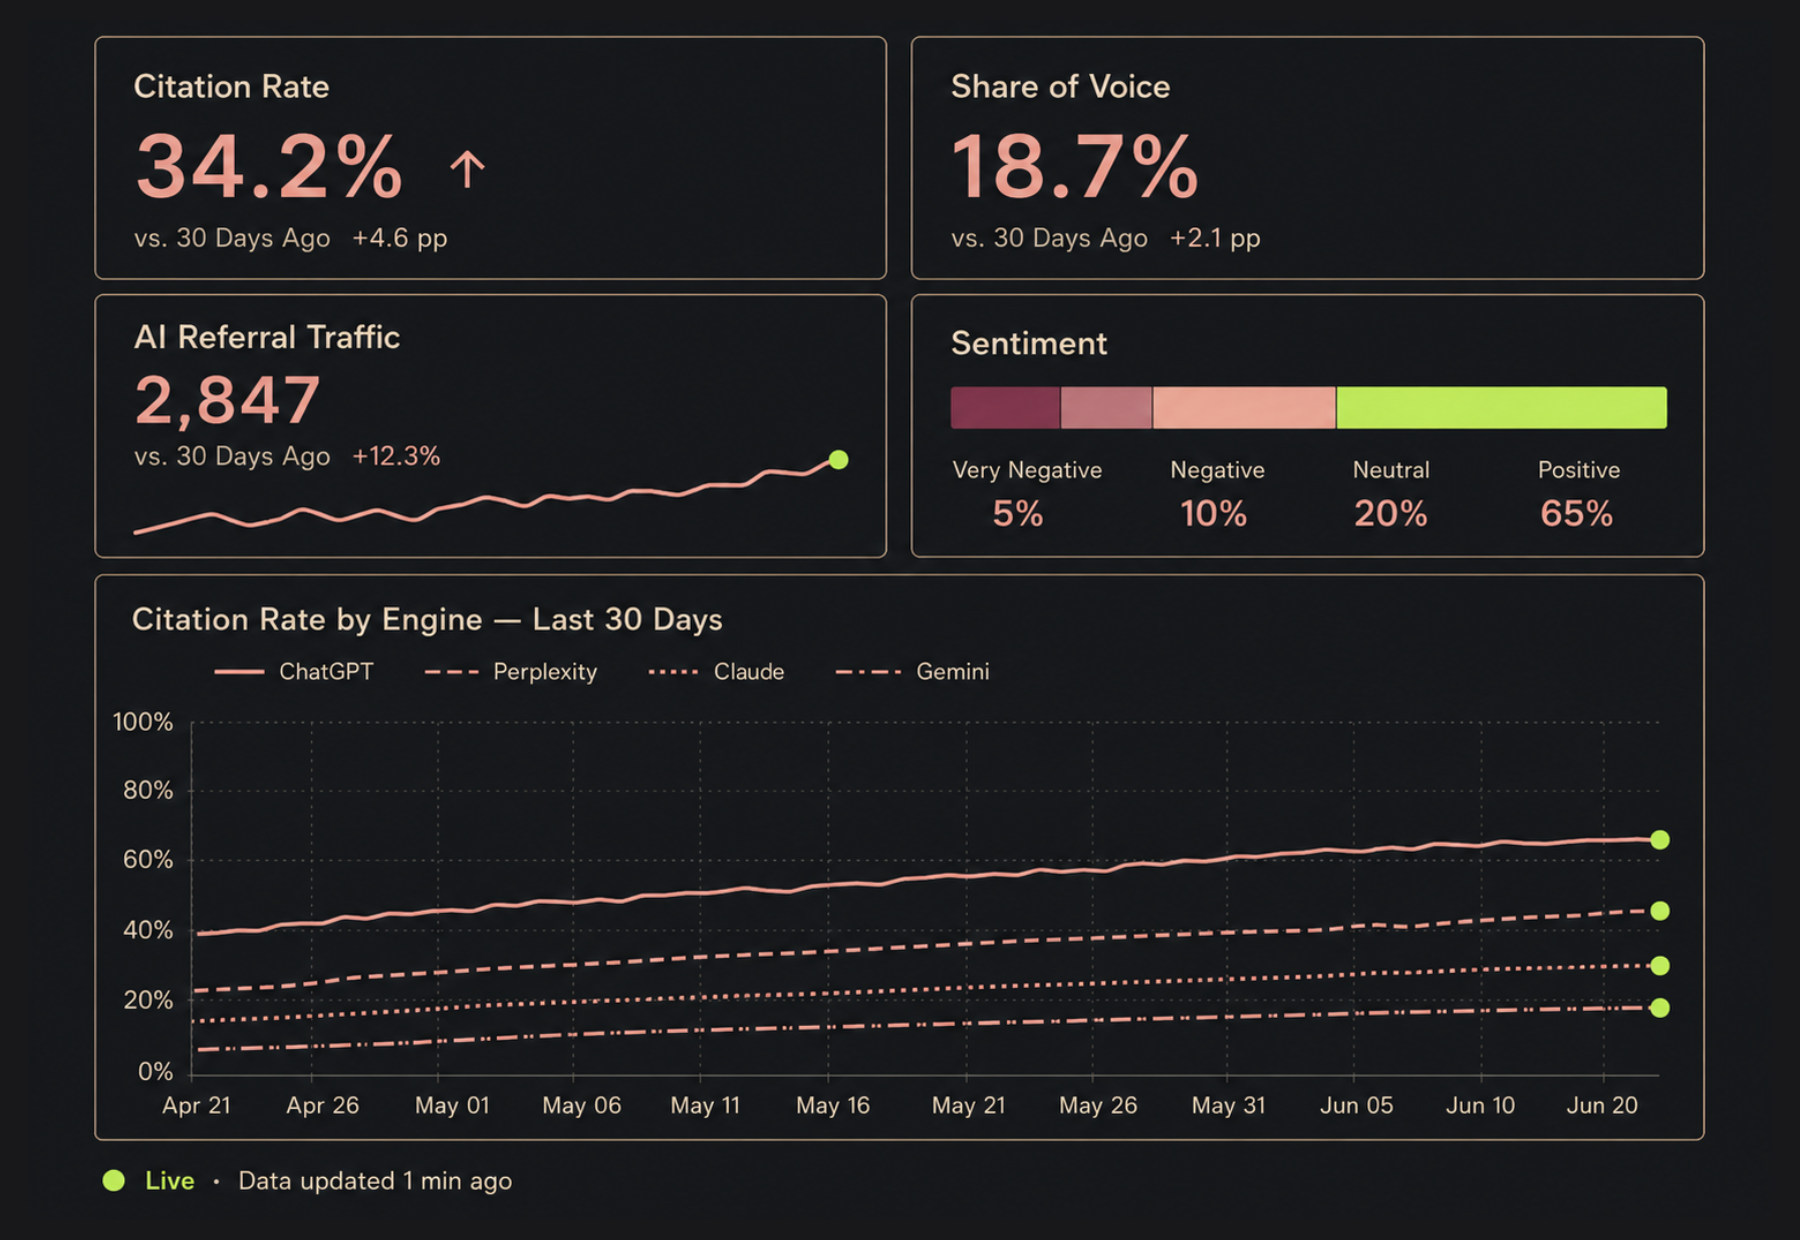Click the AI Referral Traffic sparkline chart

tap(491, 495)
